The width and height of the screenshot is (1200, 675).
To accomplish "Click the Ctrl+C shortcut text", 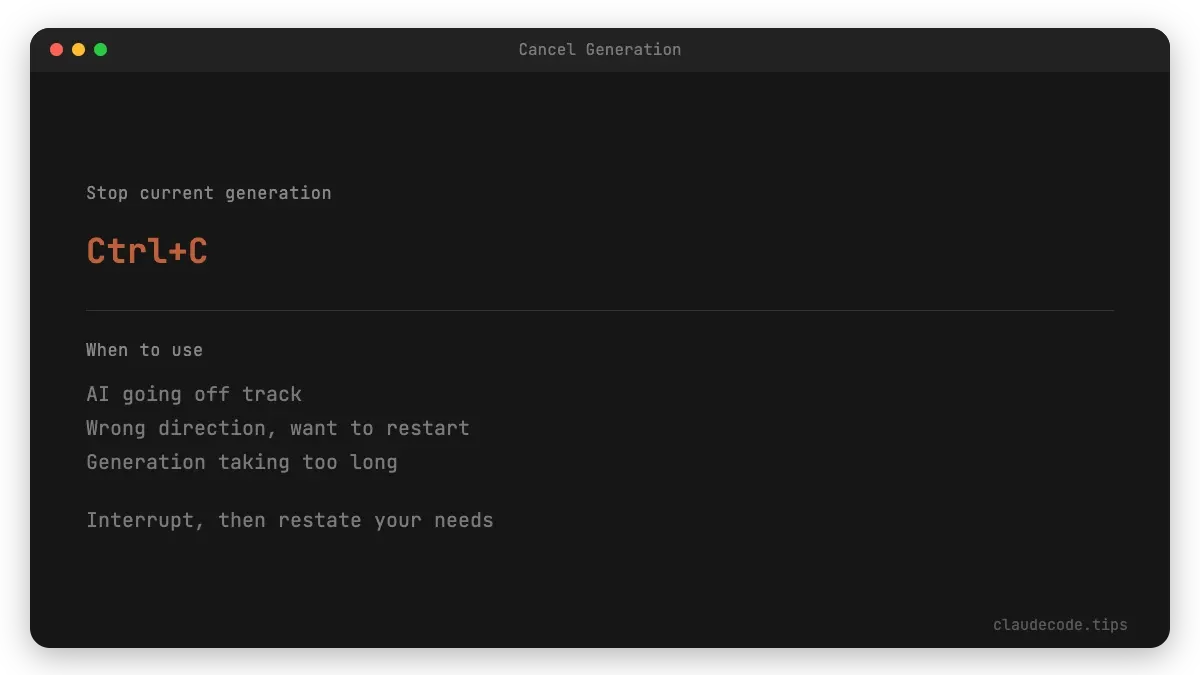I will pyautogui.click(x=146, y=252).
